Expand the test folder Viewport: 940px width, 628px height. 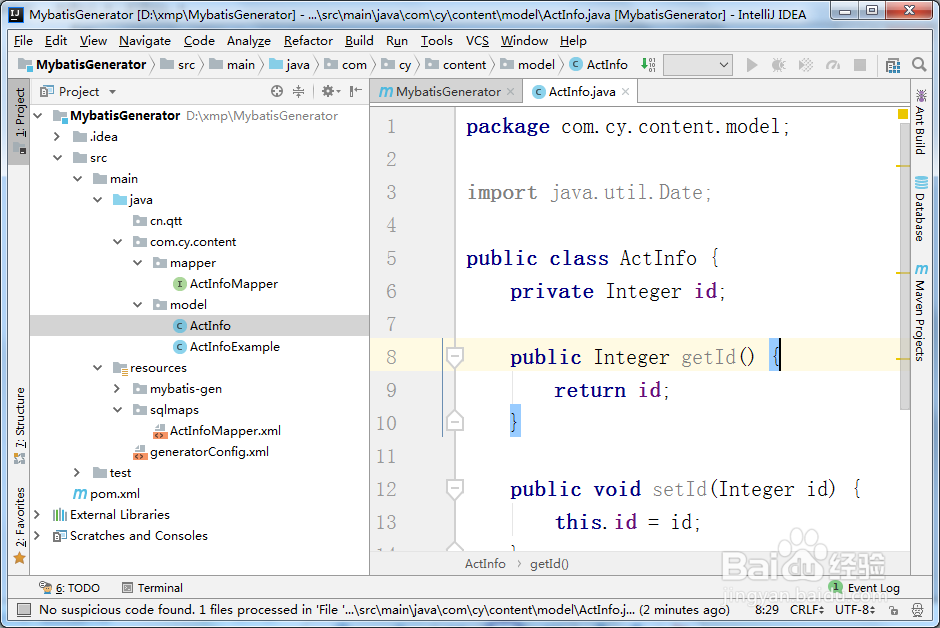point(77,473)
